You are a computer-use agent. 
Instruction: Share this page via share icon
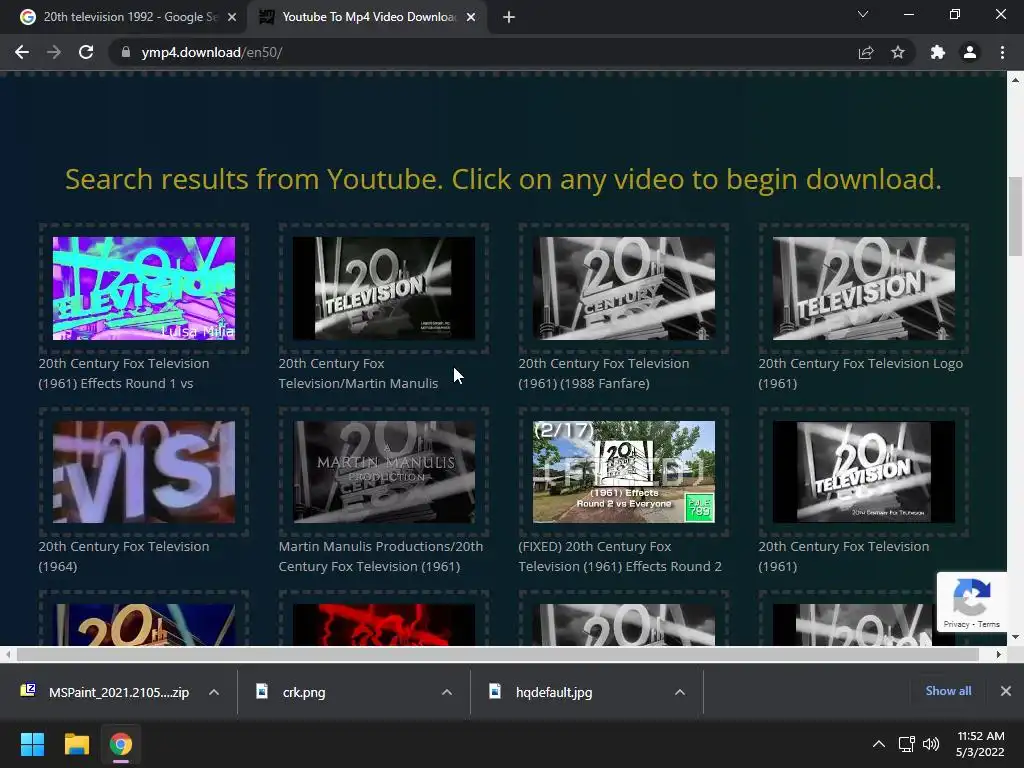coord(866,52)
